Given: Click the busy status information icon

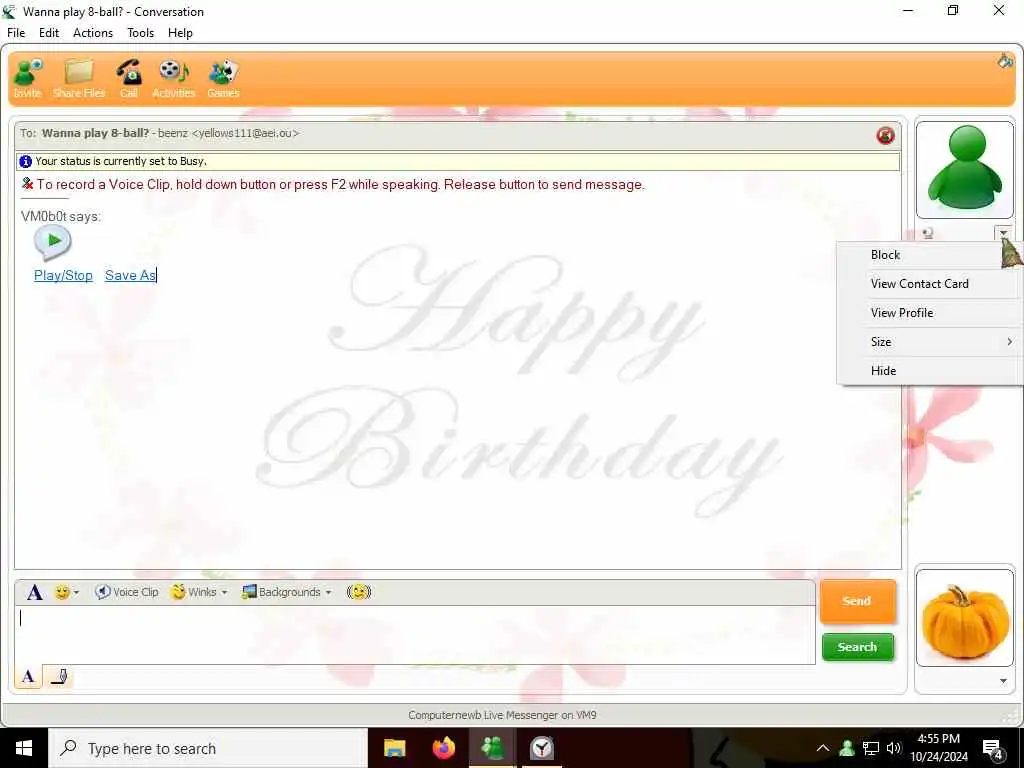Looking at the screenshot, I should pos(25,161).
